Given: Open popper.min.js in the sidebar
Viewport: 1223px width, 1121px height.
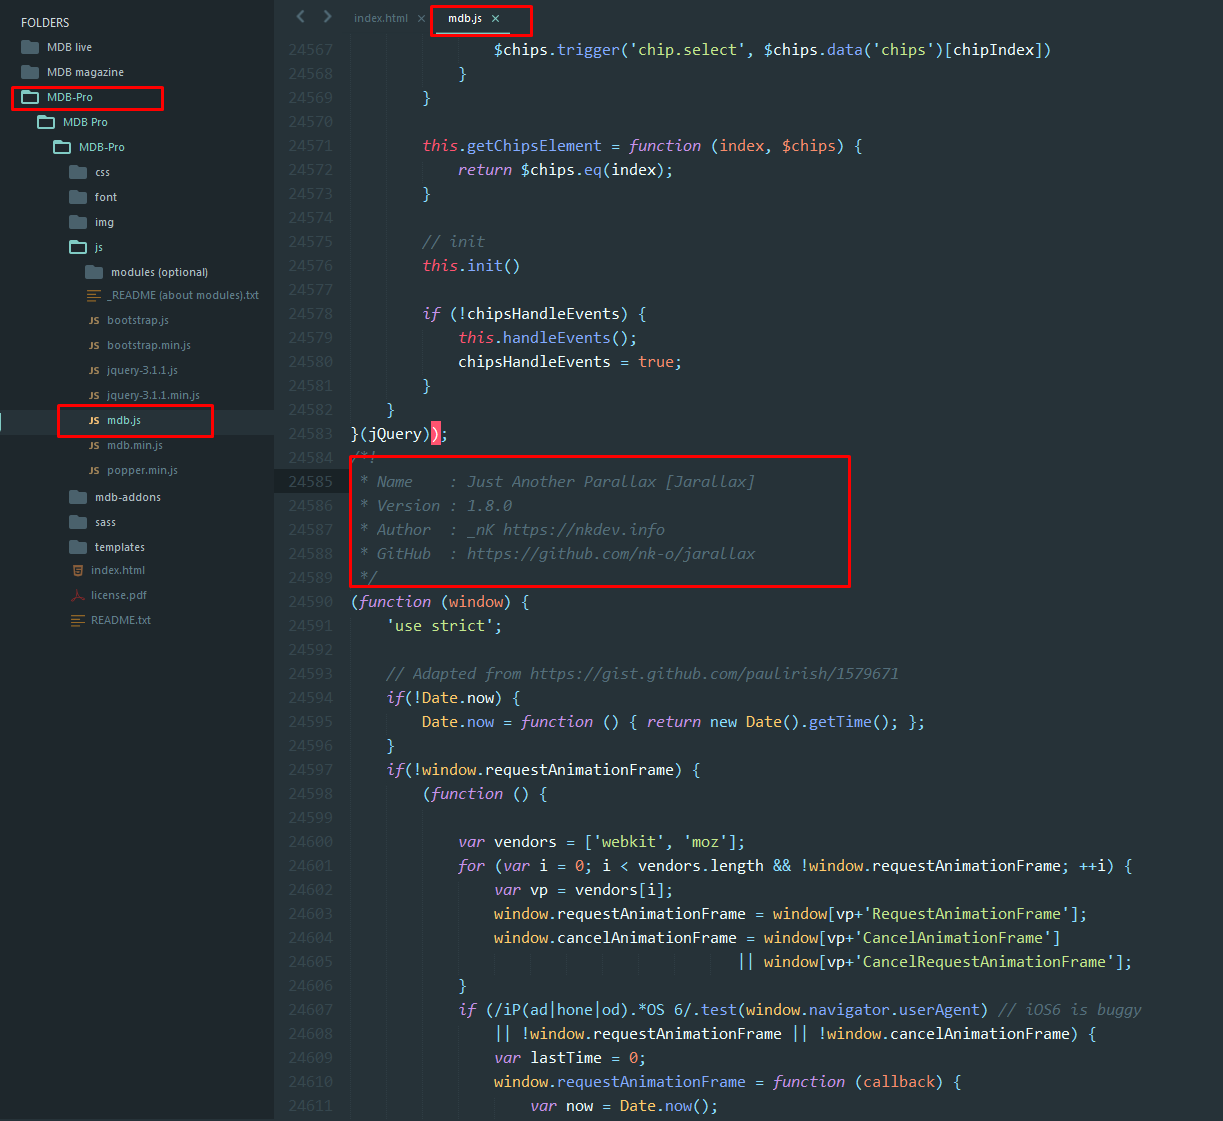Looking at the screenshot, I should coord(142,470).
